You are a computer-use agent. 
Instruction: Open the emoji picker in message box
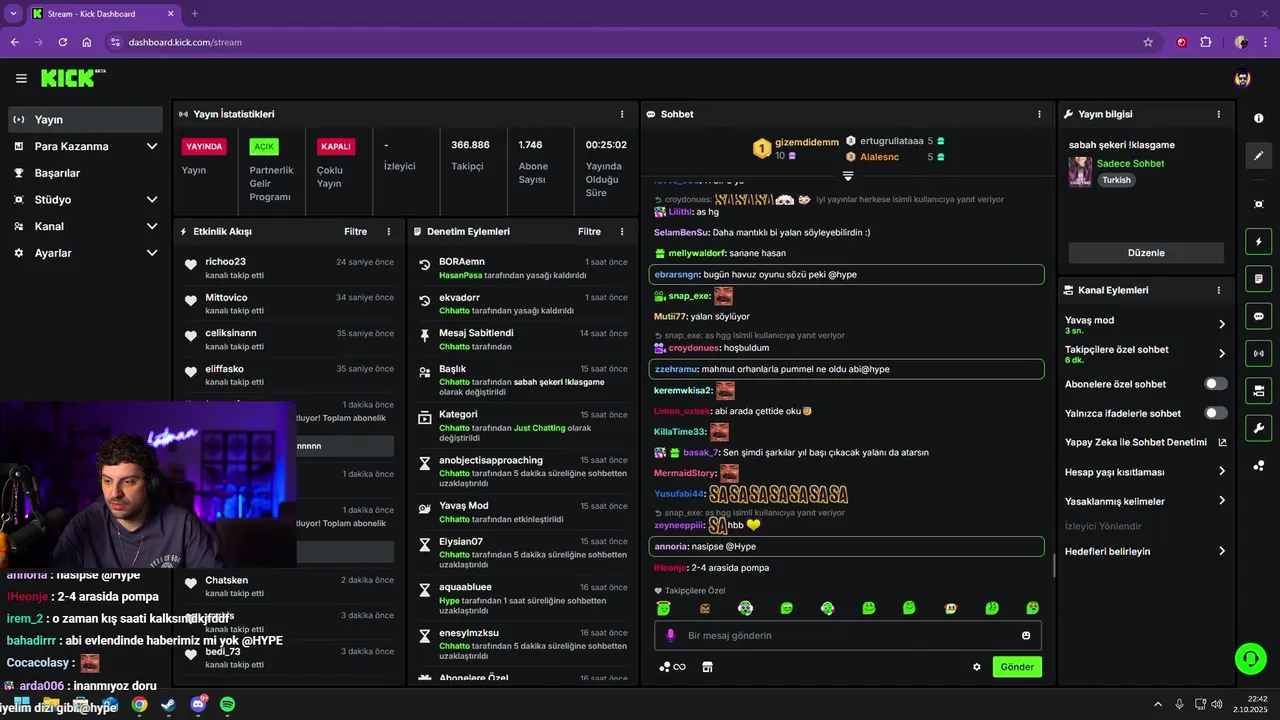click(1026, 635)
